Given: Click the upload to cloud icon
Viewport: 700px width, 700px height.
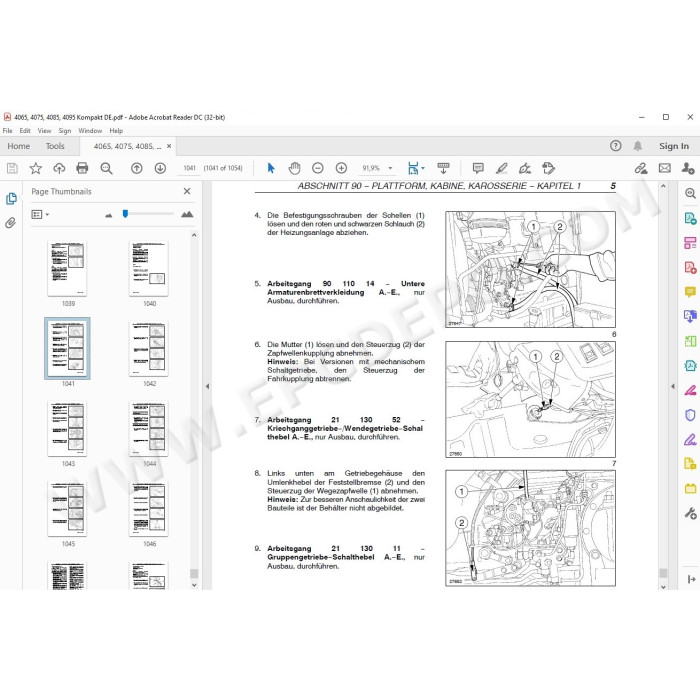Looking at the screenshot, I should coord(59,168).
